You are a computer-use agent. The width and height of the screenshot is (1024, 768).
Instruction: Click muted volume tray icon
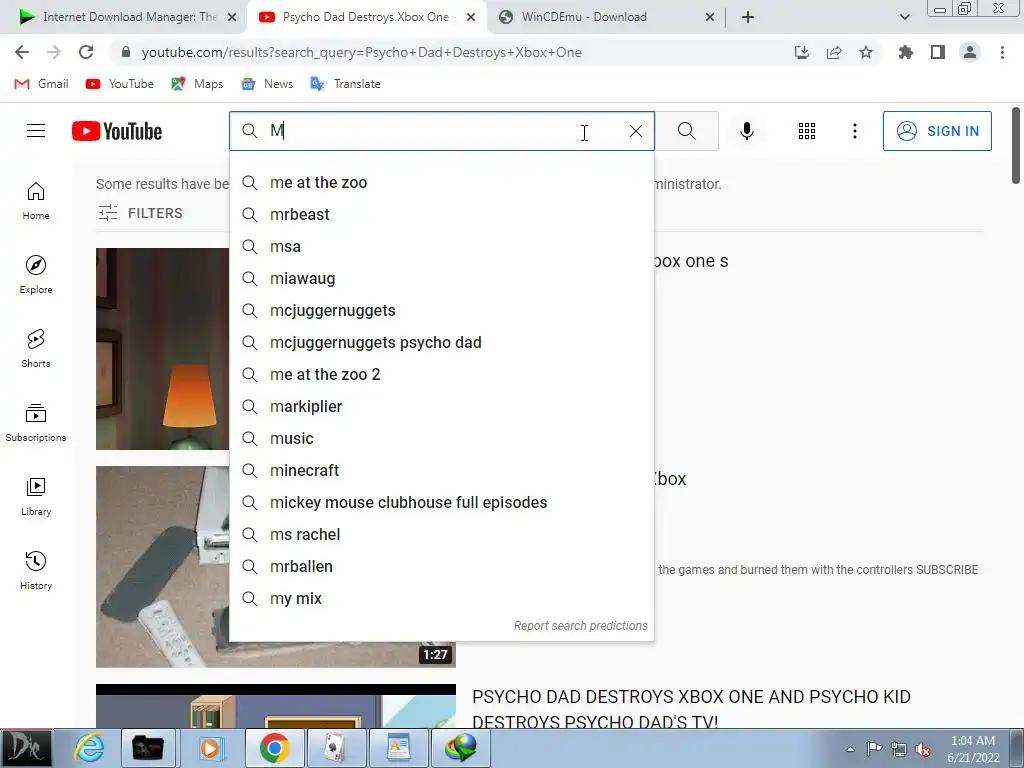point(923,749)
